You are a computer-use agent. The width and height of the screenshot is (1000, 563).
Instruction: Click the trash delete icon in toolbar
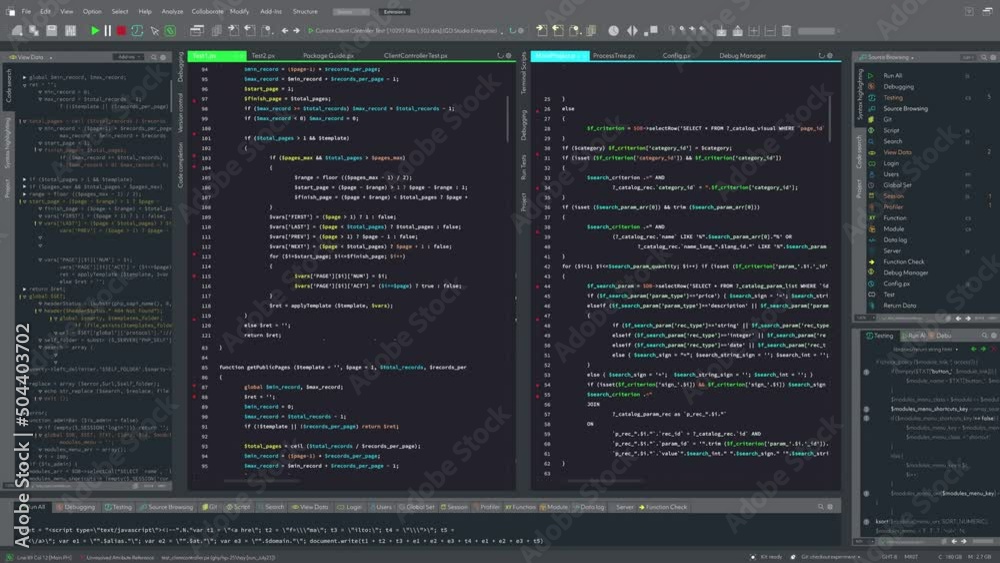786,30
